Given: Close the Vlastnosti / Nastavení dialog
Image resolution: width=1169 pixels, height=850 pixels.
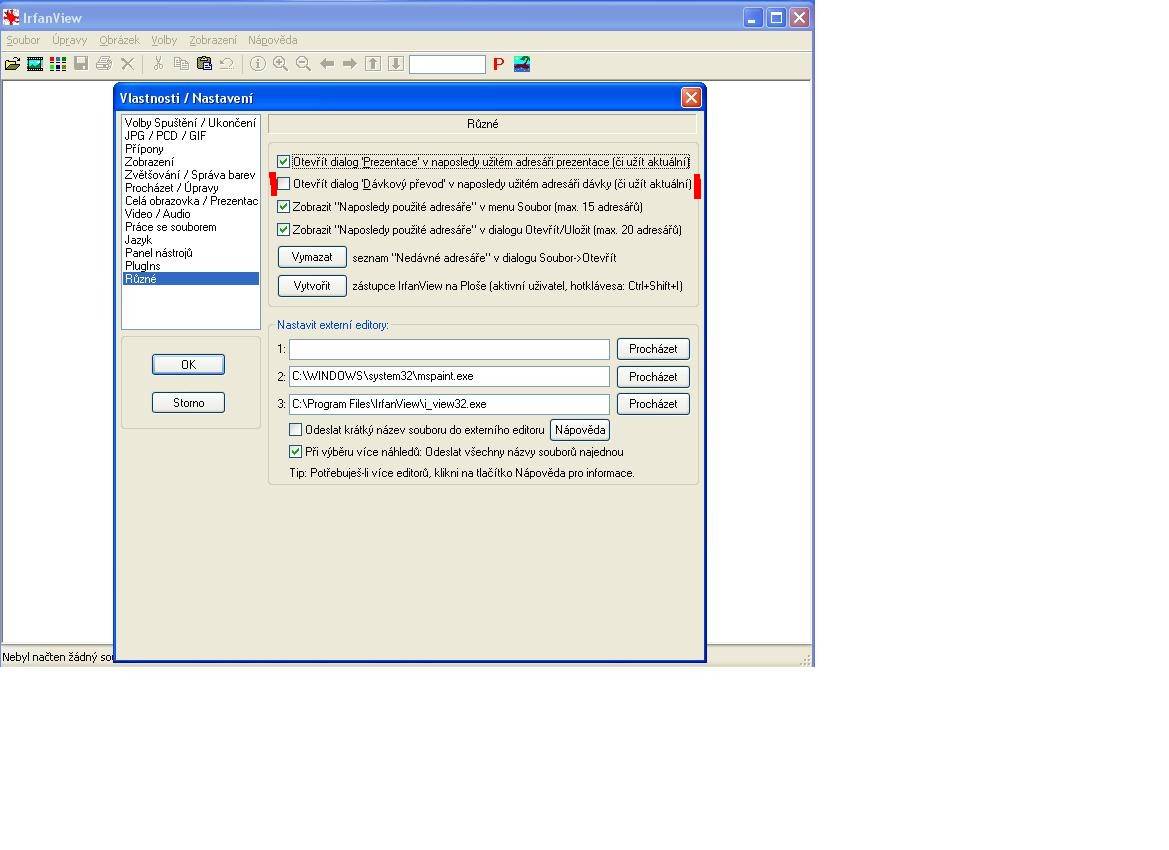Looking at the screenshot, I should tap(691, 98).
